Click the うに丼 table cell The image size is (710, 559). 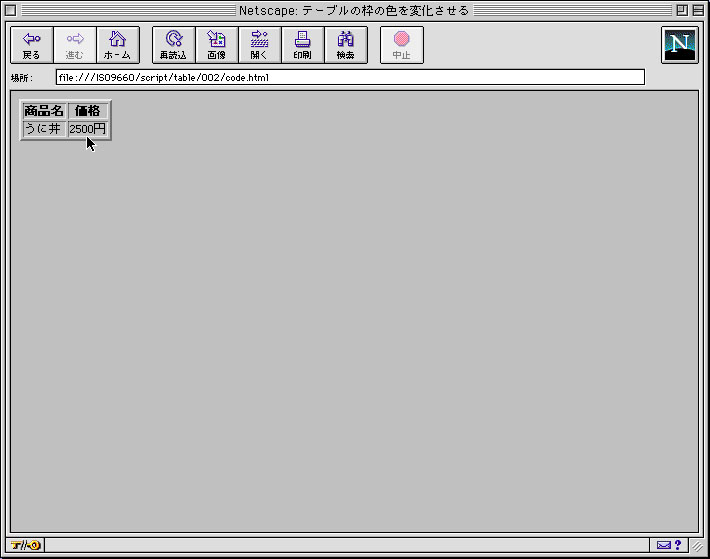[x=44, y=129]
